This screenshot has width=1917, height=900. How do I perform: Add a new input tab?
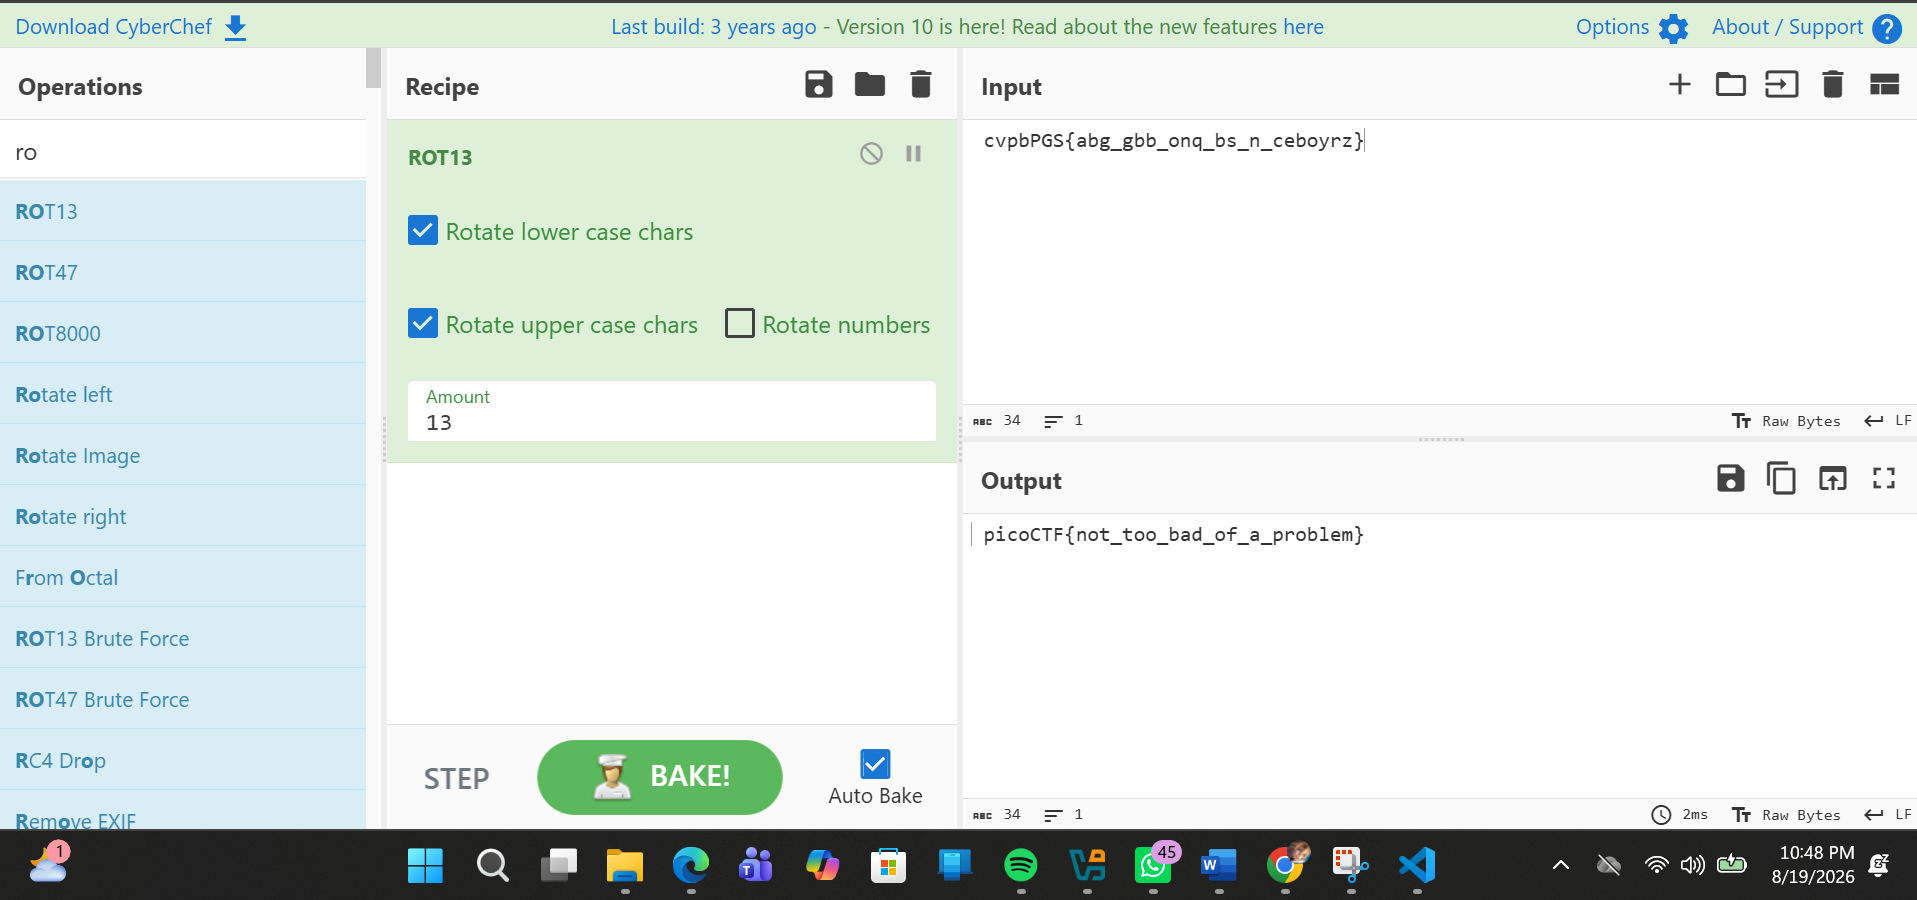click(1680, 85)
